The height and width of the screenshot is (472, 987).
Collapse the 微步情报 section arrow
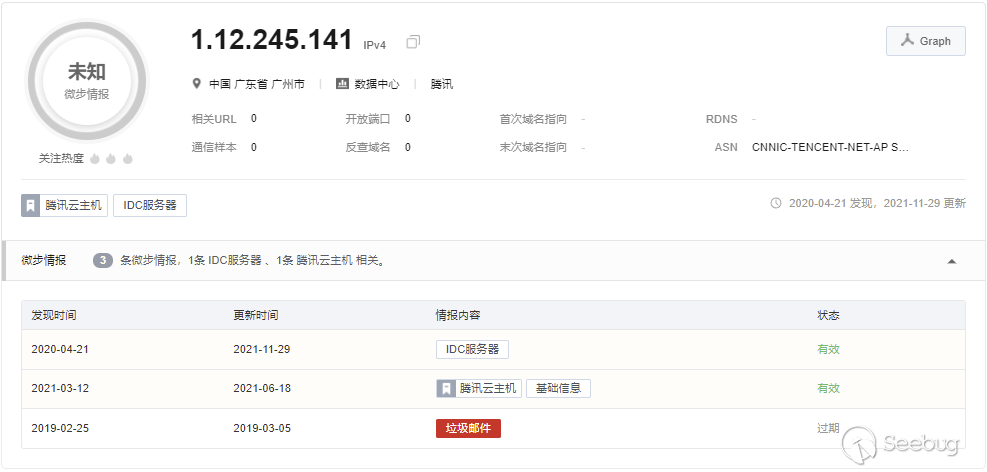pyautogui.click(x=951, y=261)
